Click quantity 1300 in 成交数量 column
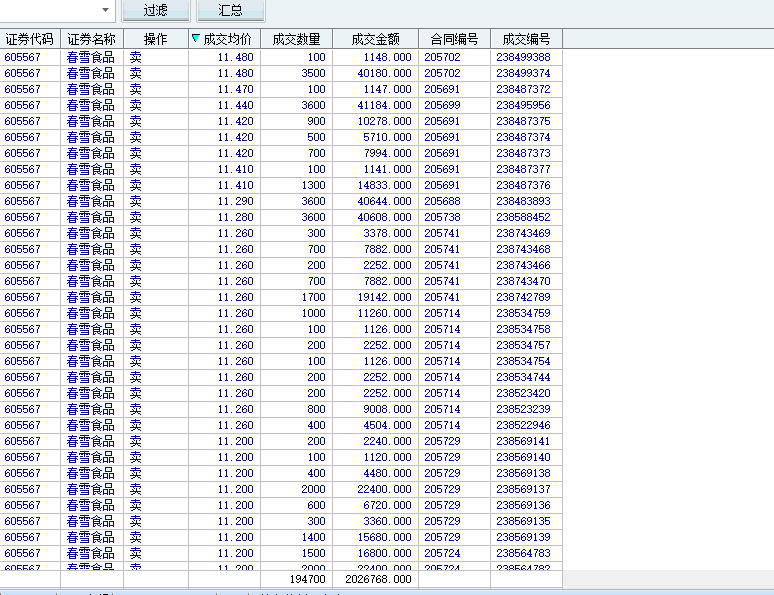774x595 pixels. [313, 185]
